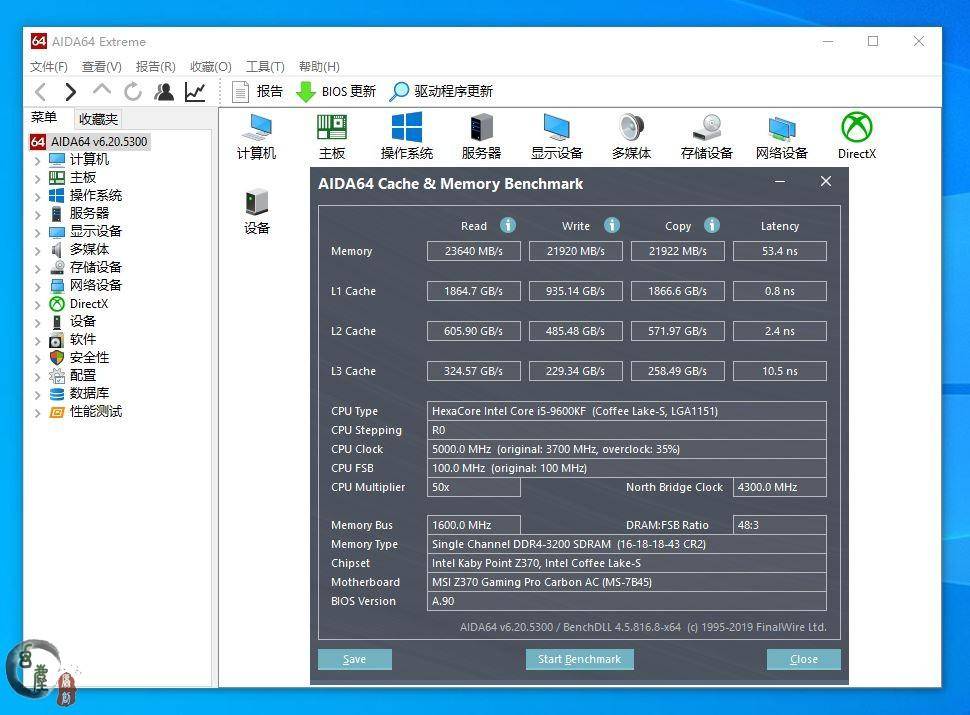The image size is (970, 715).
Task: Click the info icon next to Read
Action: 508,225
